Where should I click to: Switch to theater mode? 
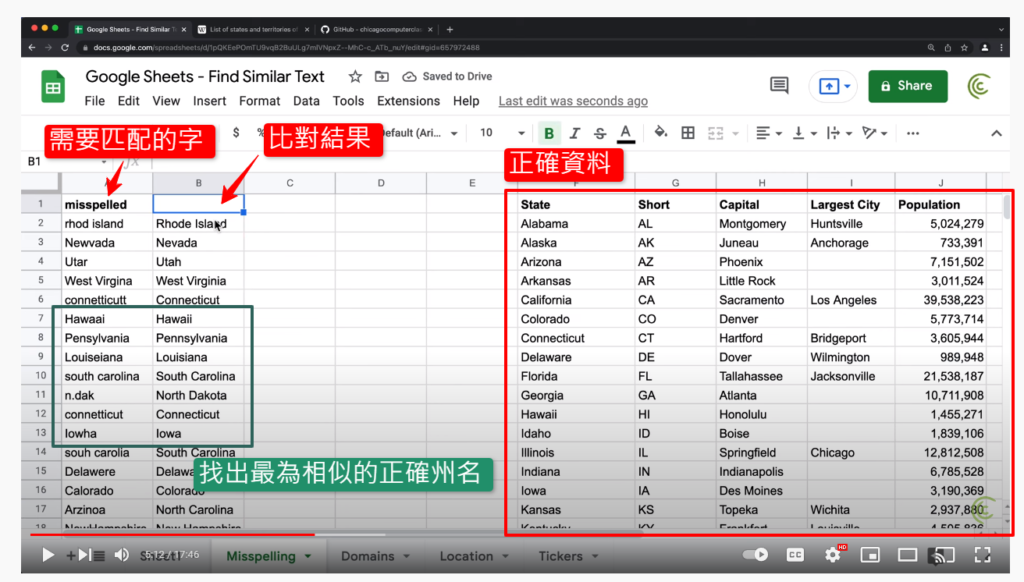[x=907, y=555]
